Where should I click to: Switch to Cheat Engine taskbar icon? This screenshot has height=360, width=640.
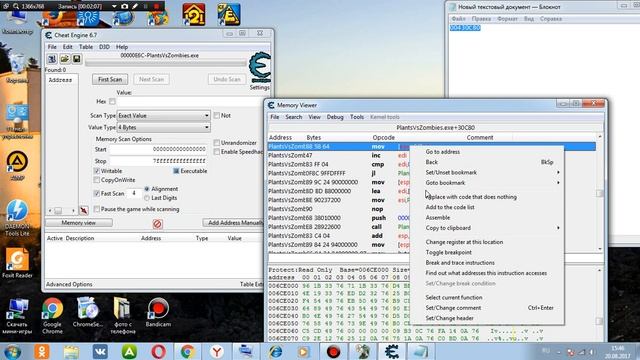coord(391,351)
